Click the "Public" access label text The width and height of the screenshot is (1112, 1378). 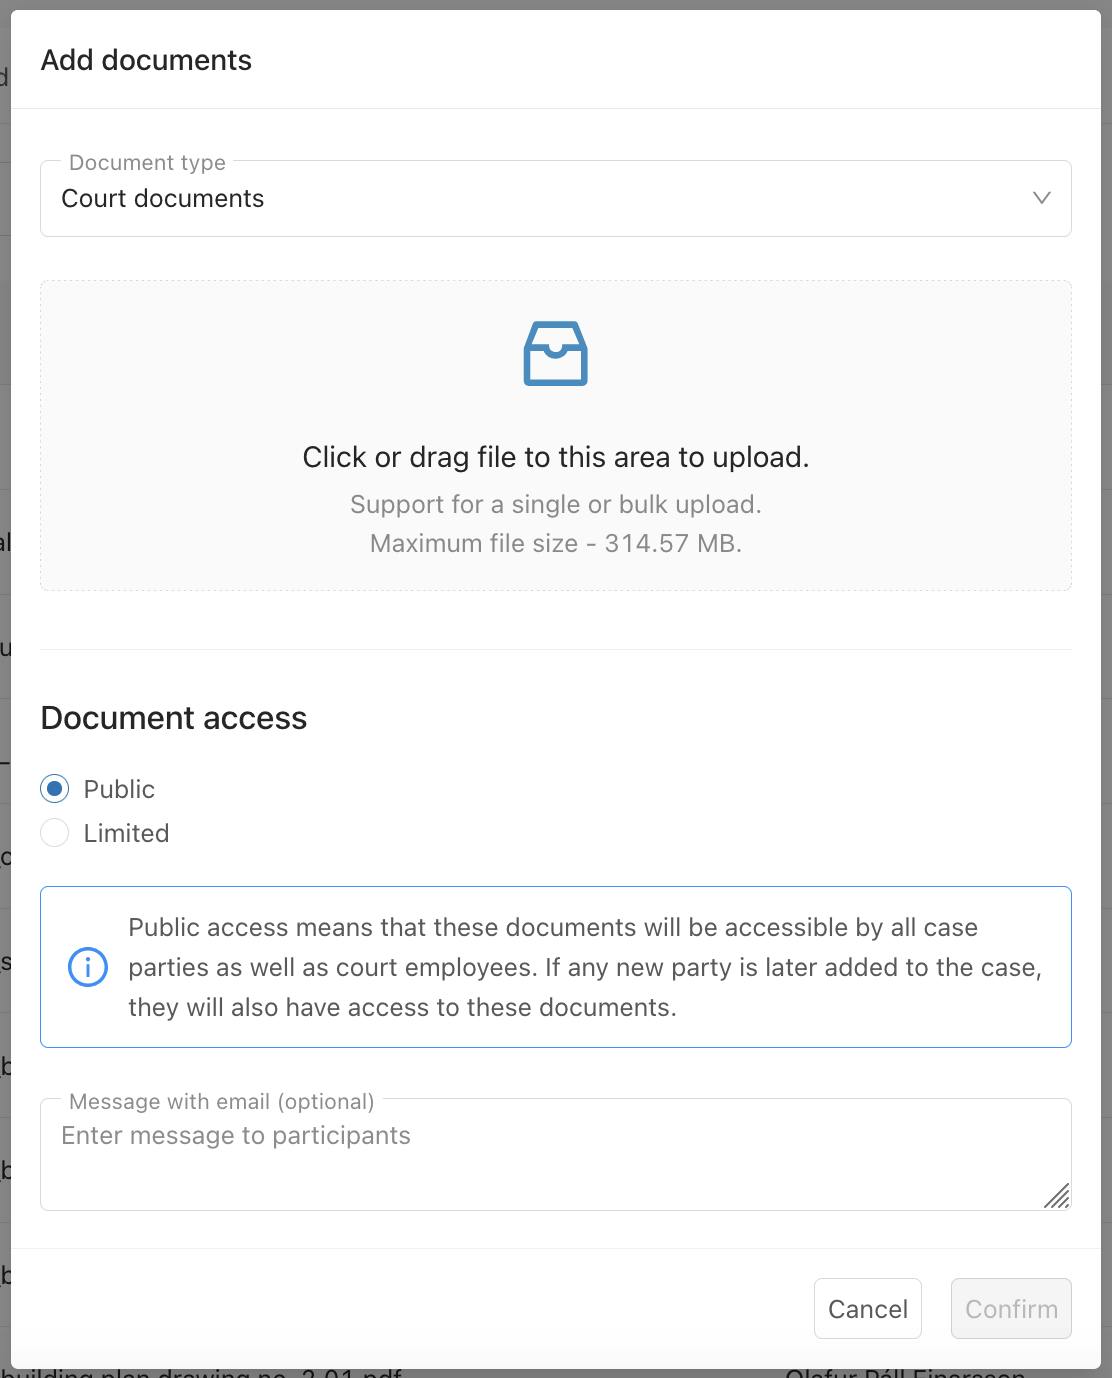pos(119,789)
